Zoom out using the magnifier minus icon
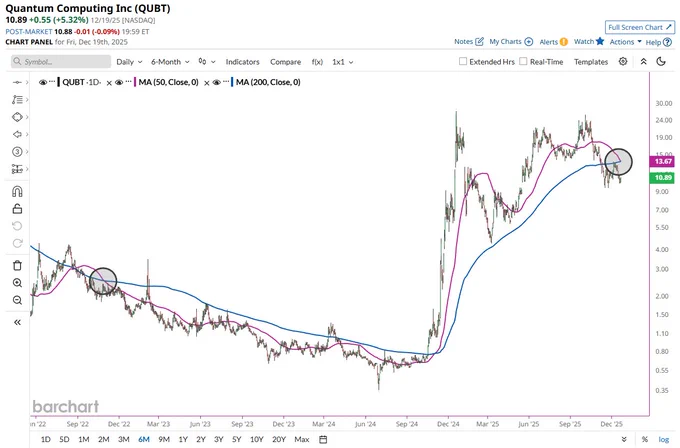 click(x=17, y=300)
